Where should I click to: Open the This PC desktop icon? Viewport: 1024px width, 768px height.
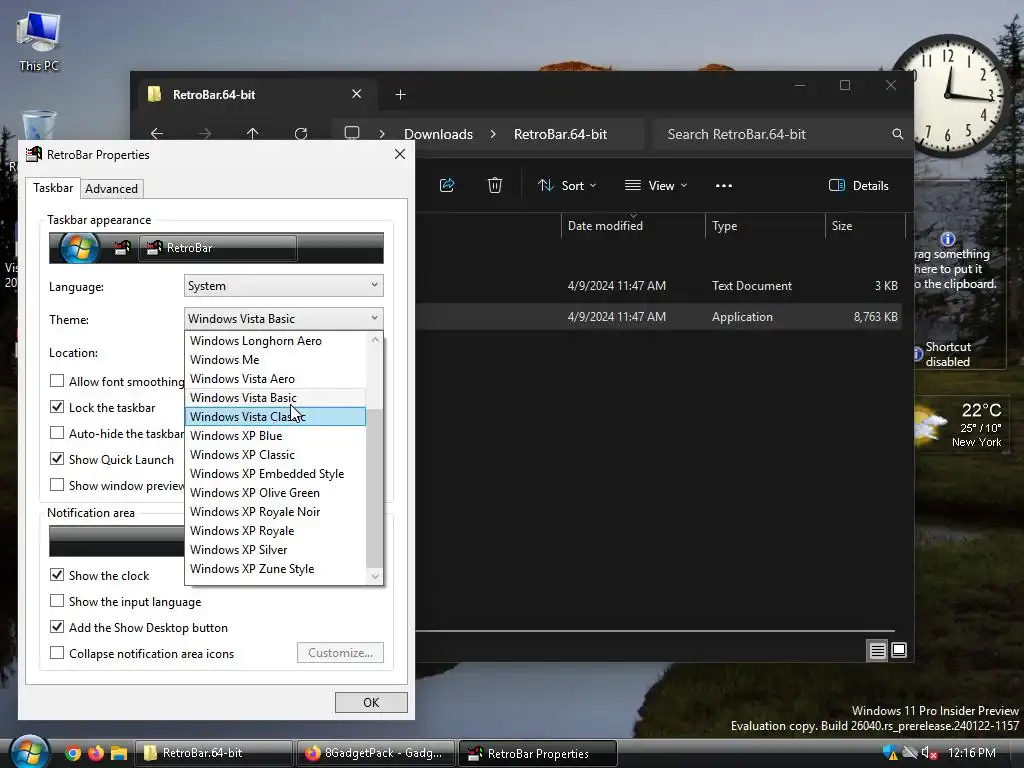39,40
